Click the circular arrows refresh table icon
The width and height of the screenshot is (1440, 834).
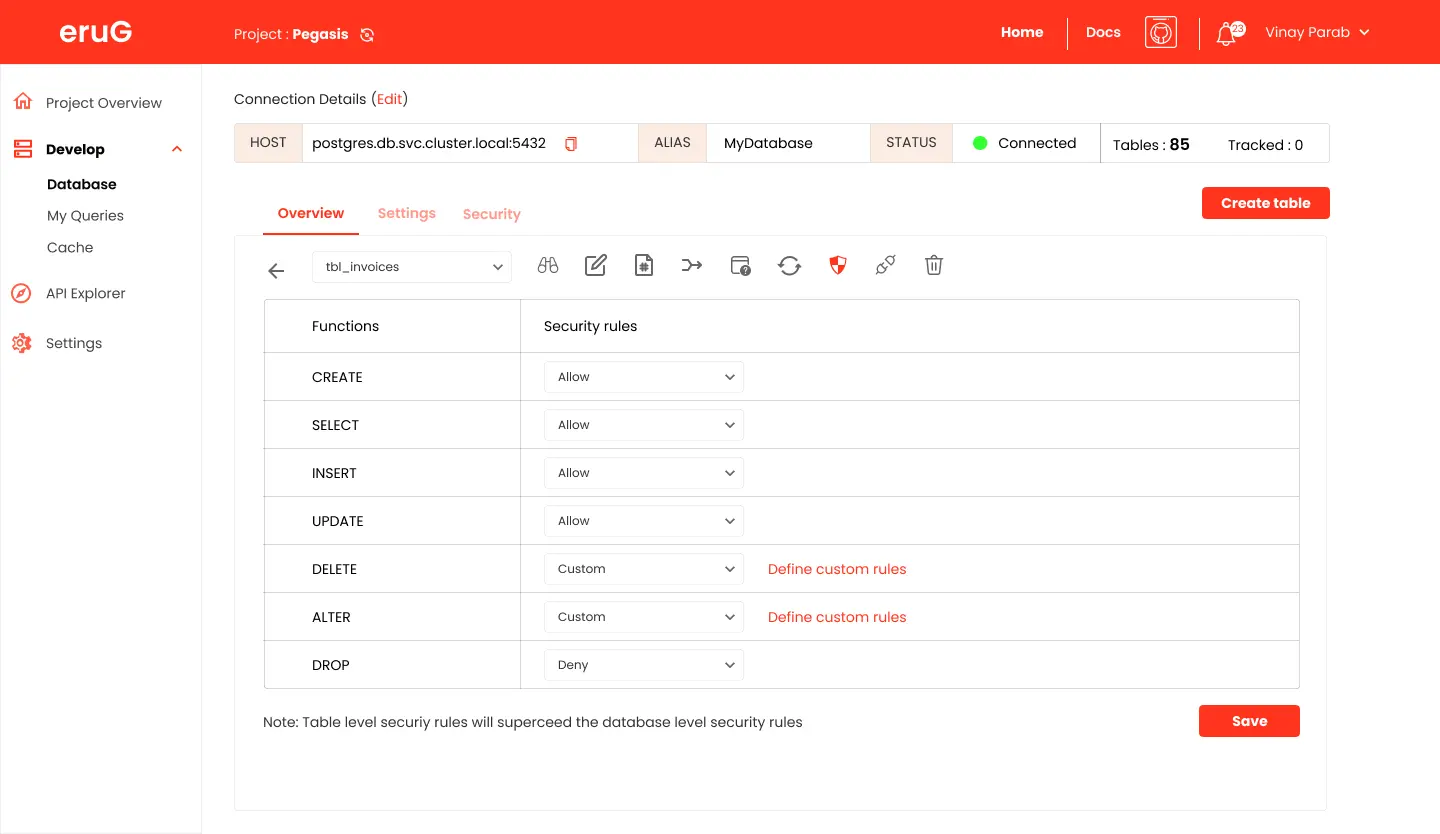[789, 266]
